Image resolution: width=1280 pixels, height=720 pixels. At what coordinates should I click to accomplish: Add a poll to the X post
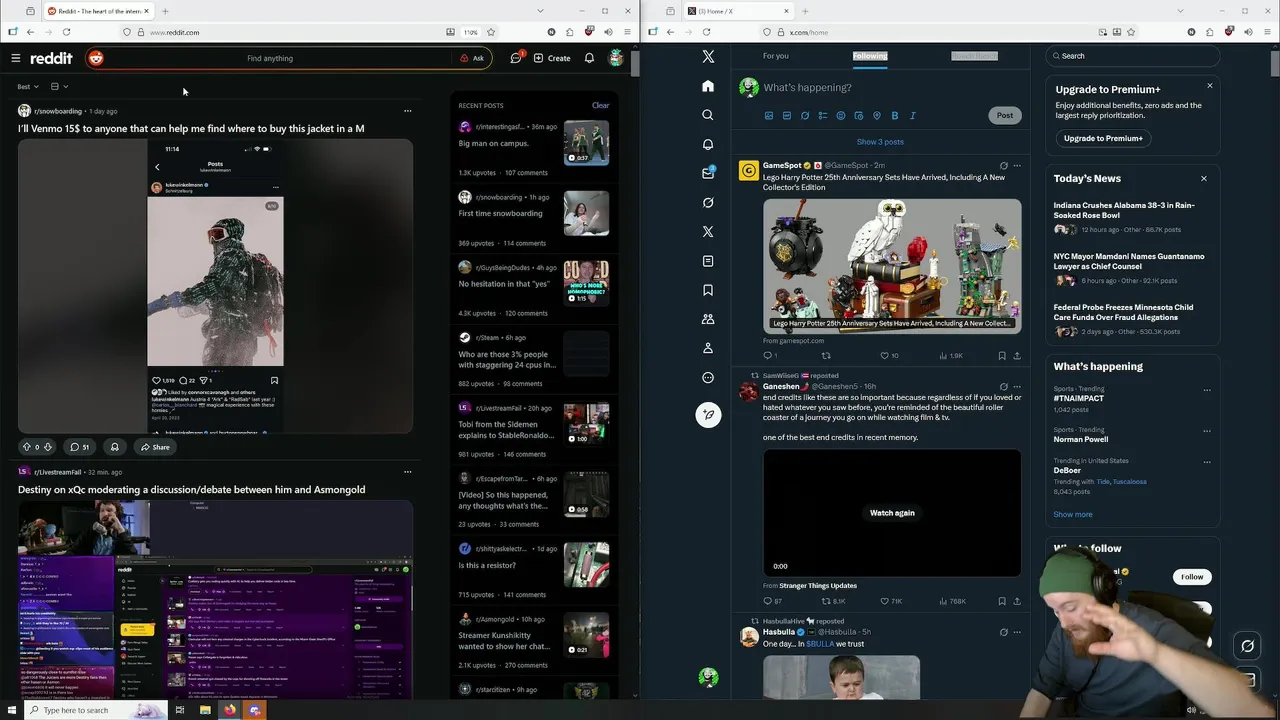coord(823,116)
